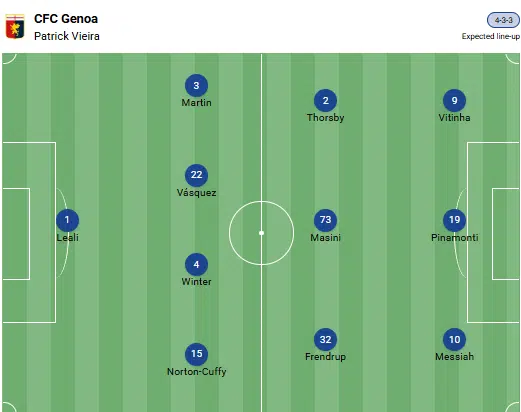Select Vitinha's number 9 player circle
The width and height of the screenshot is (521, 412).
(x=454, y=100)
